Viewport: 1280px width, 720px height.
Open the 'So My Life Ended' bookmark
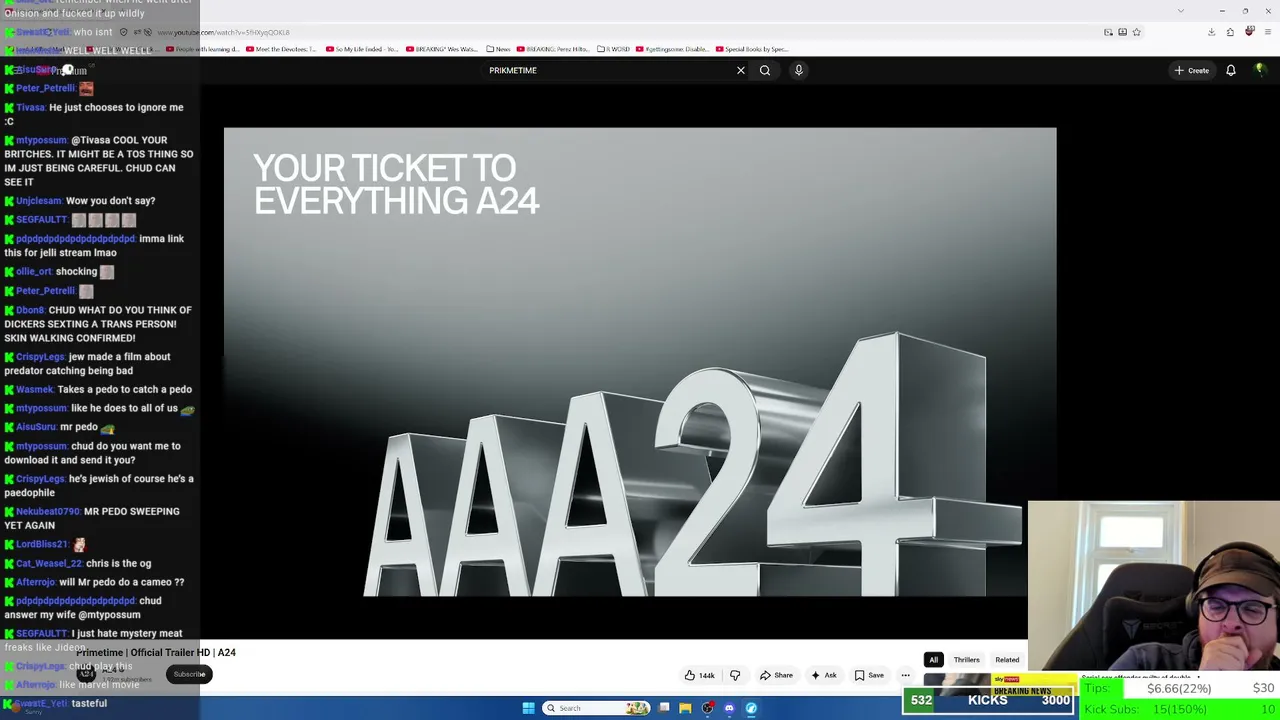pos(361,49)
